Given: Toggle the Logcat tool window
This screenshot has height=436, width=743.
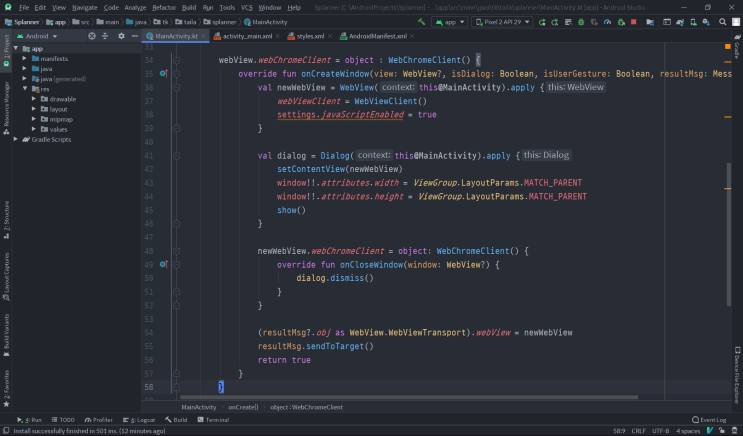Looking at the screenshot, I should point(139,420).
